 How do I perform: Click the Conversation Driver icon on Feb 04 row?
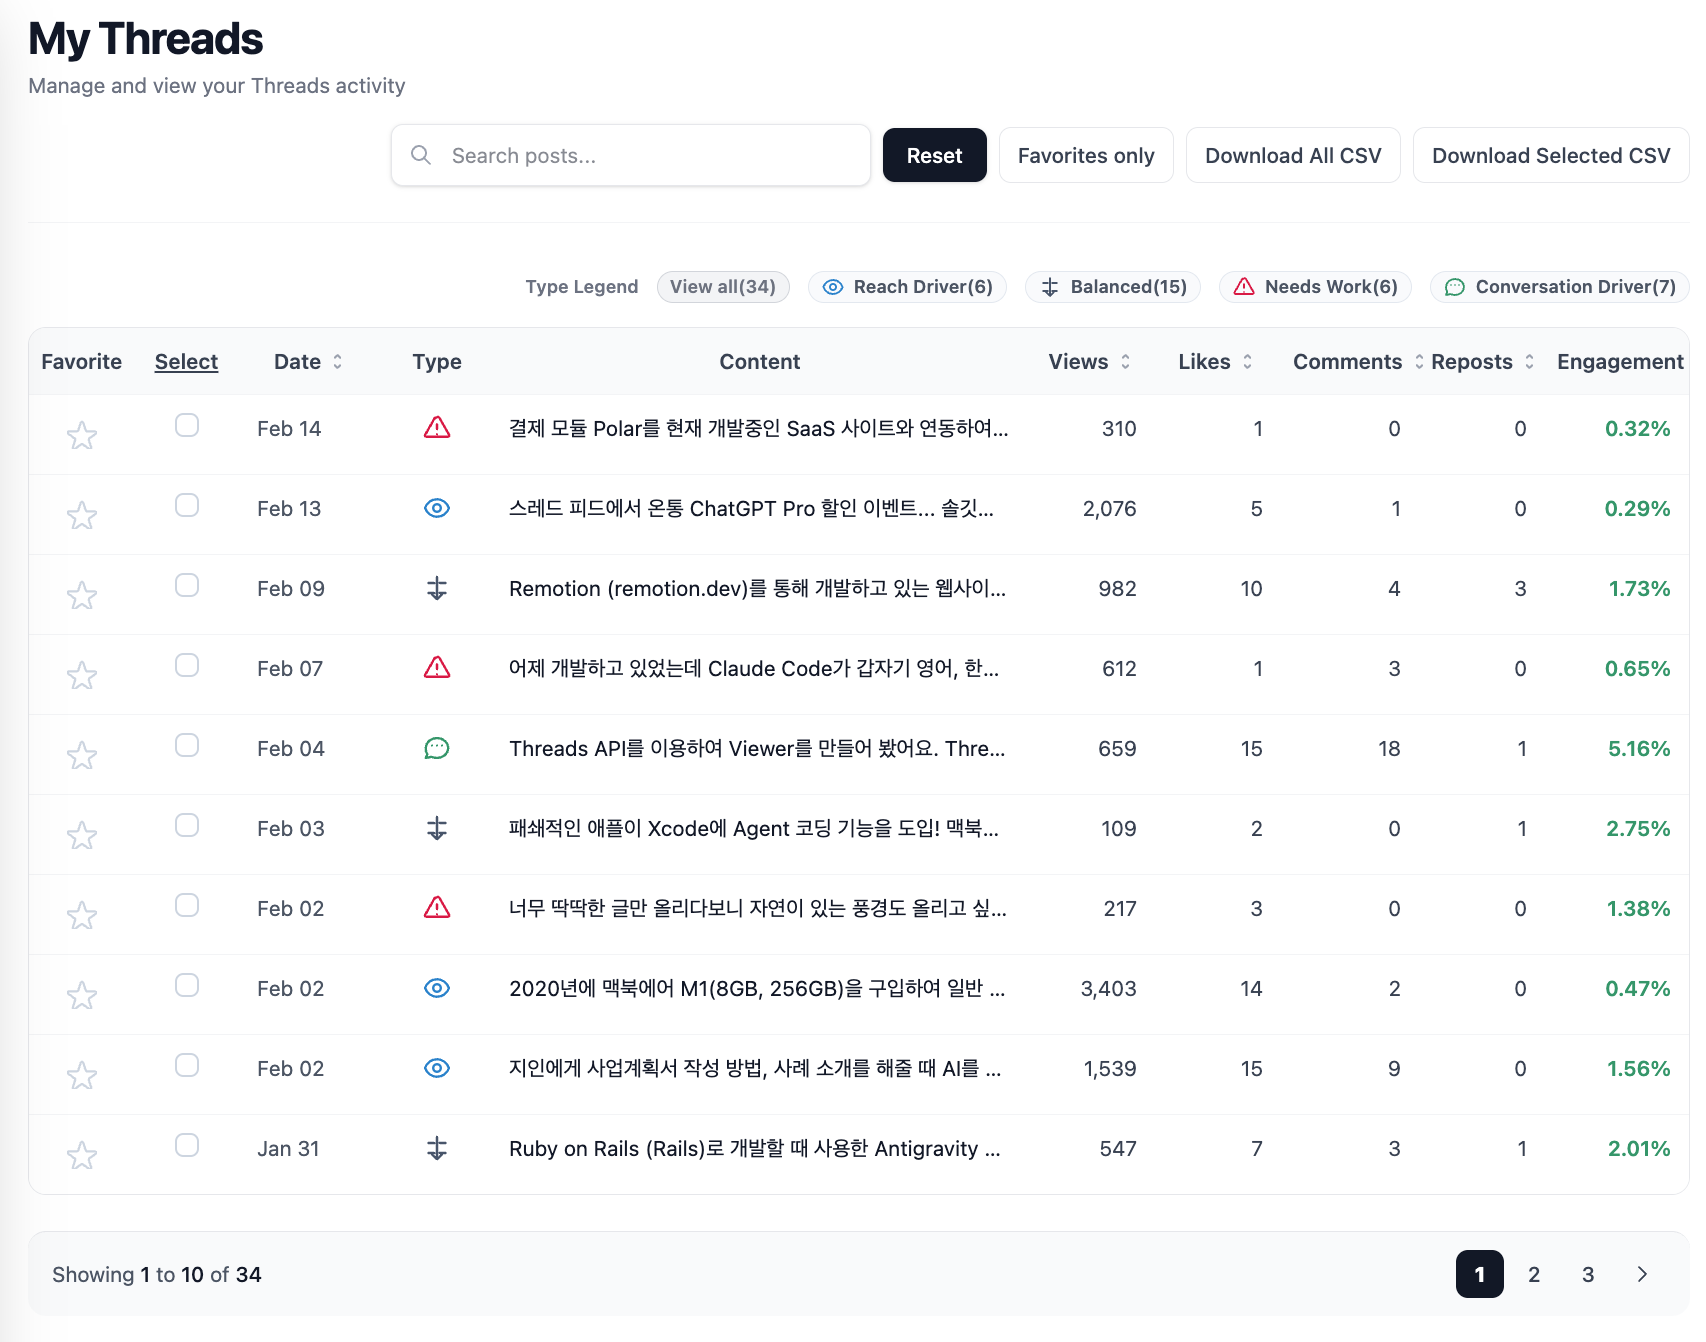(437, 748)
